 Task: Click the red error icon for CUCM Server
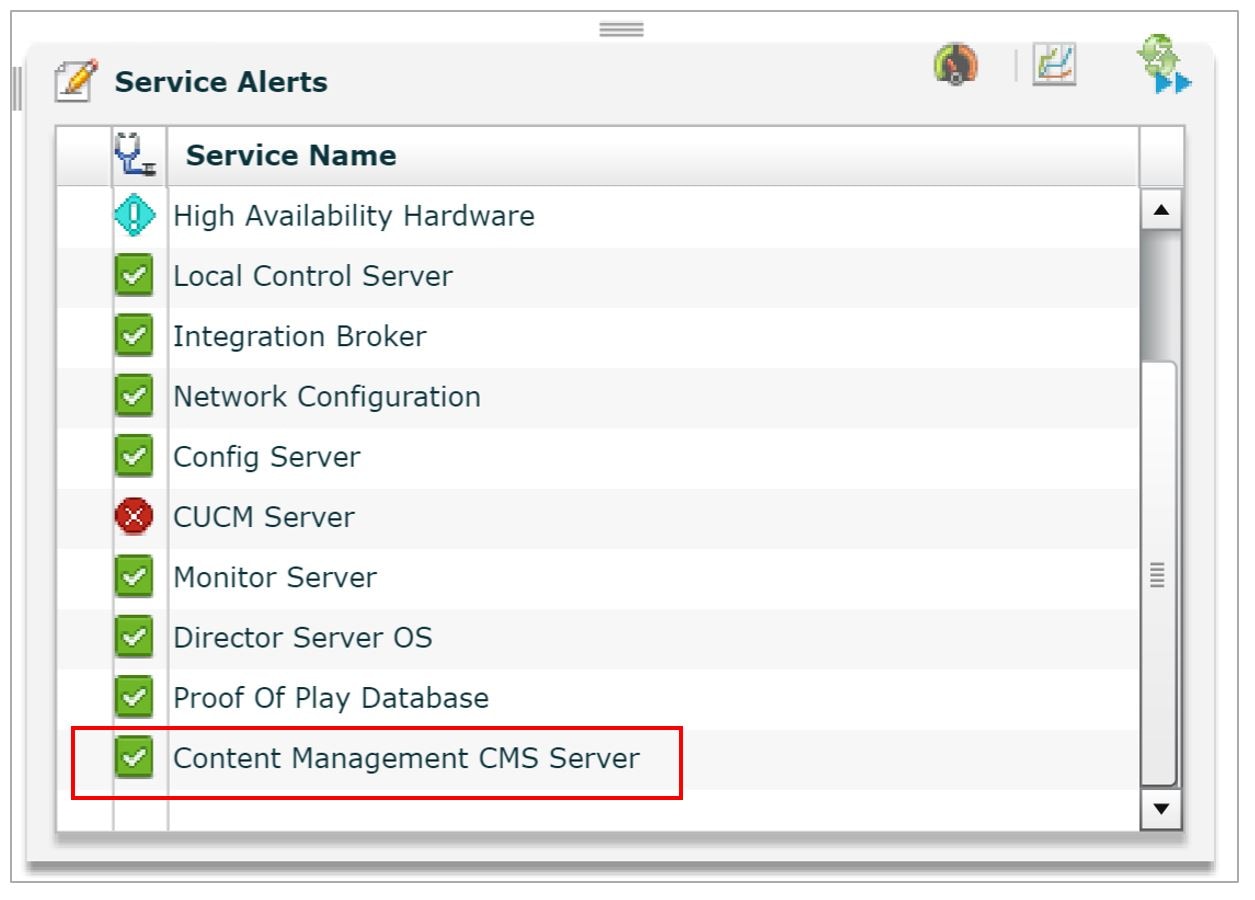[135, 516]
